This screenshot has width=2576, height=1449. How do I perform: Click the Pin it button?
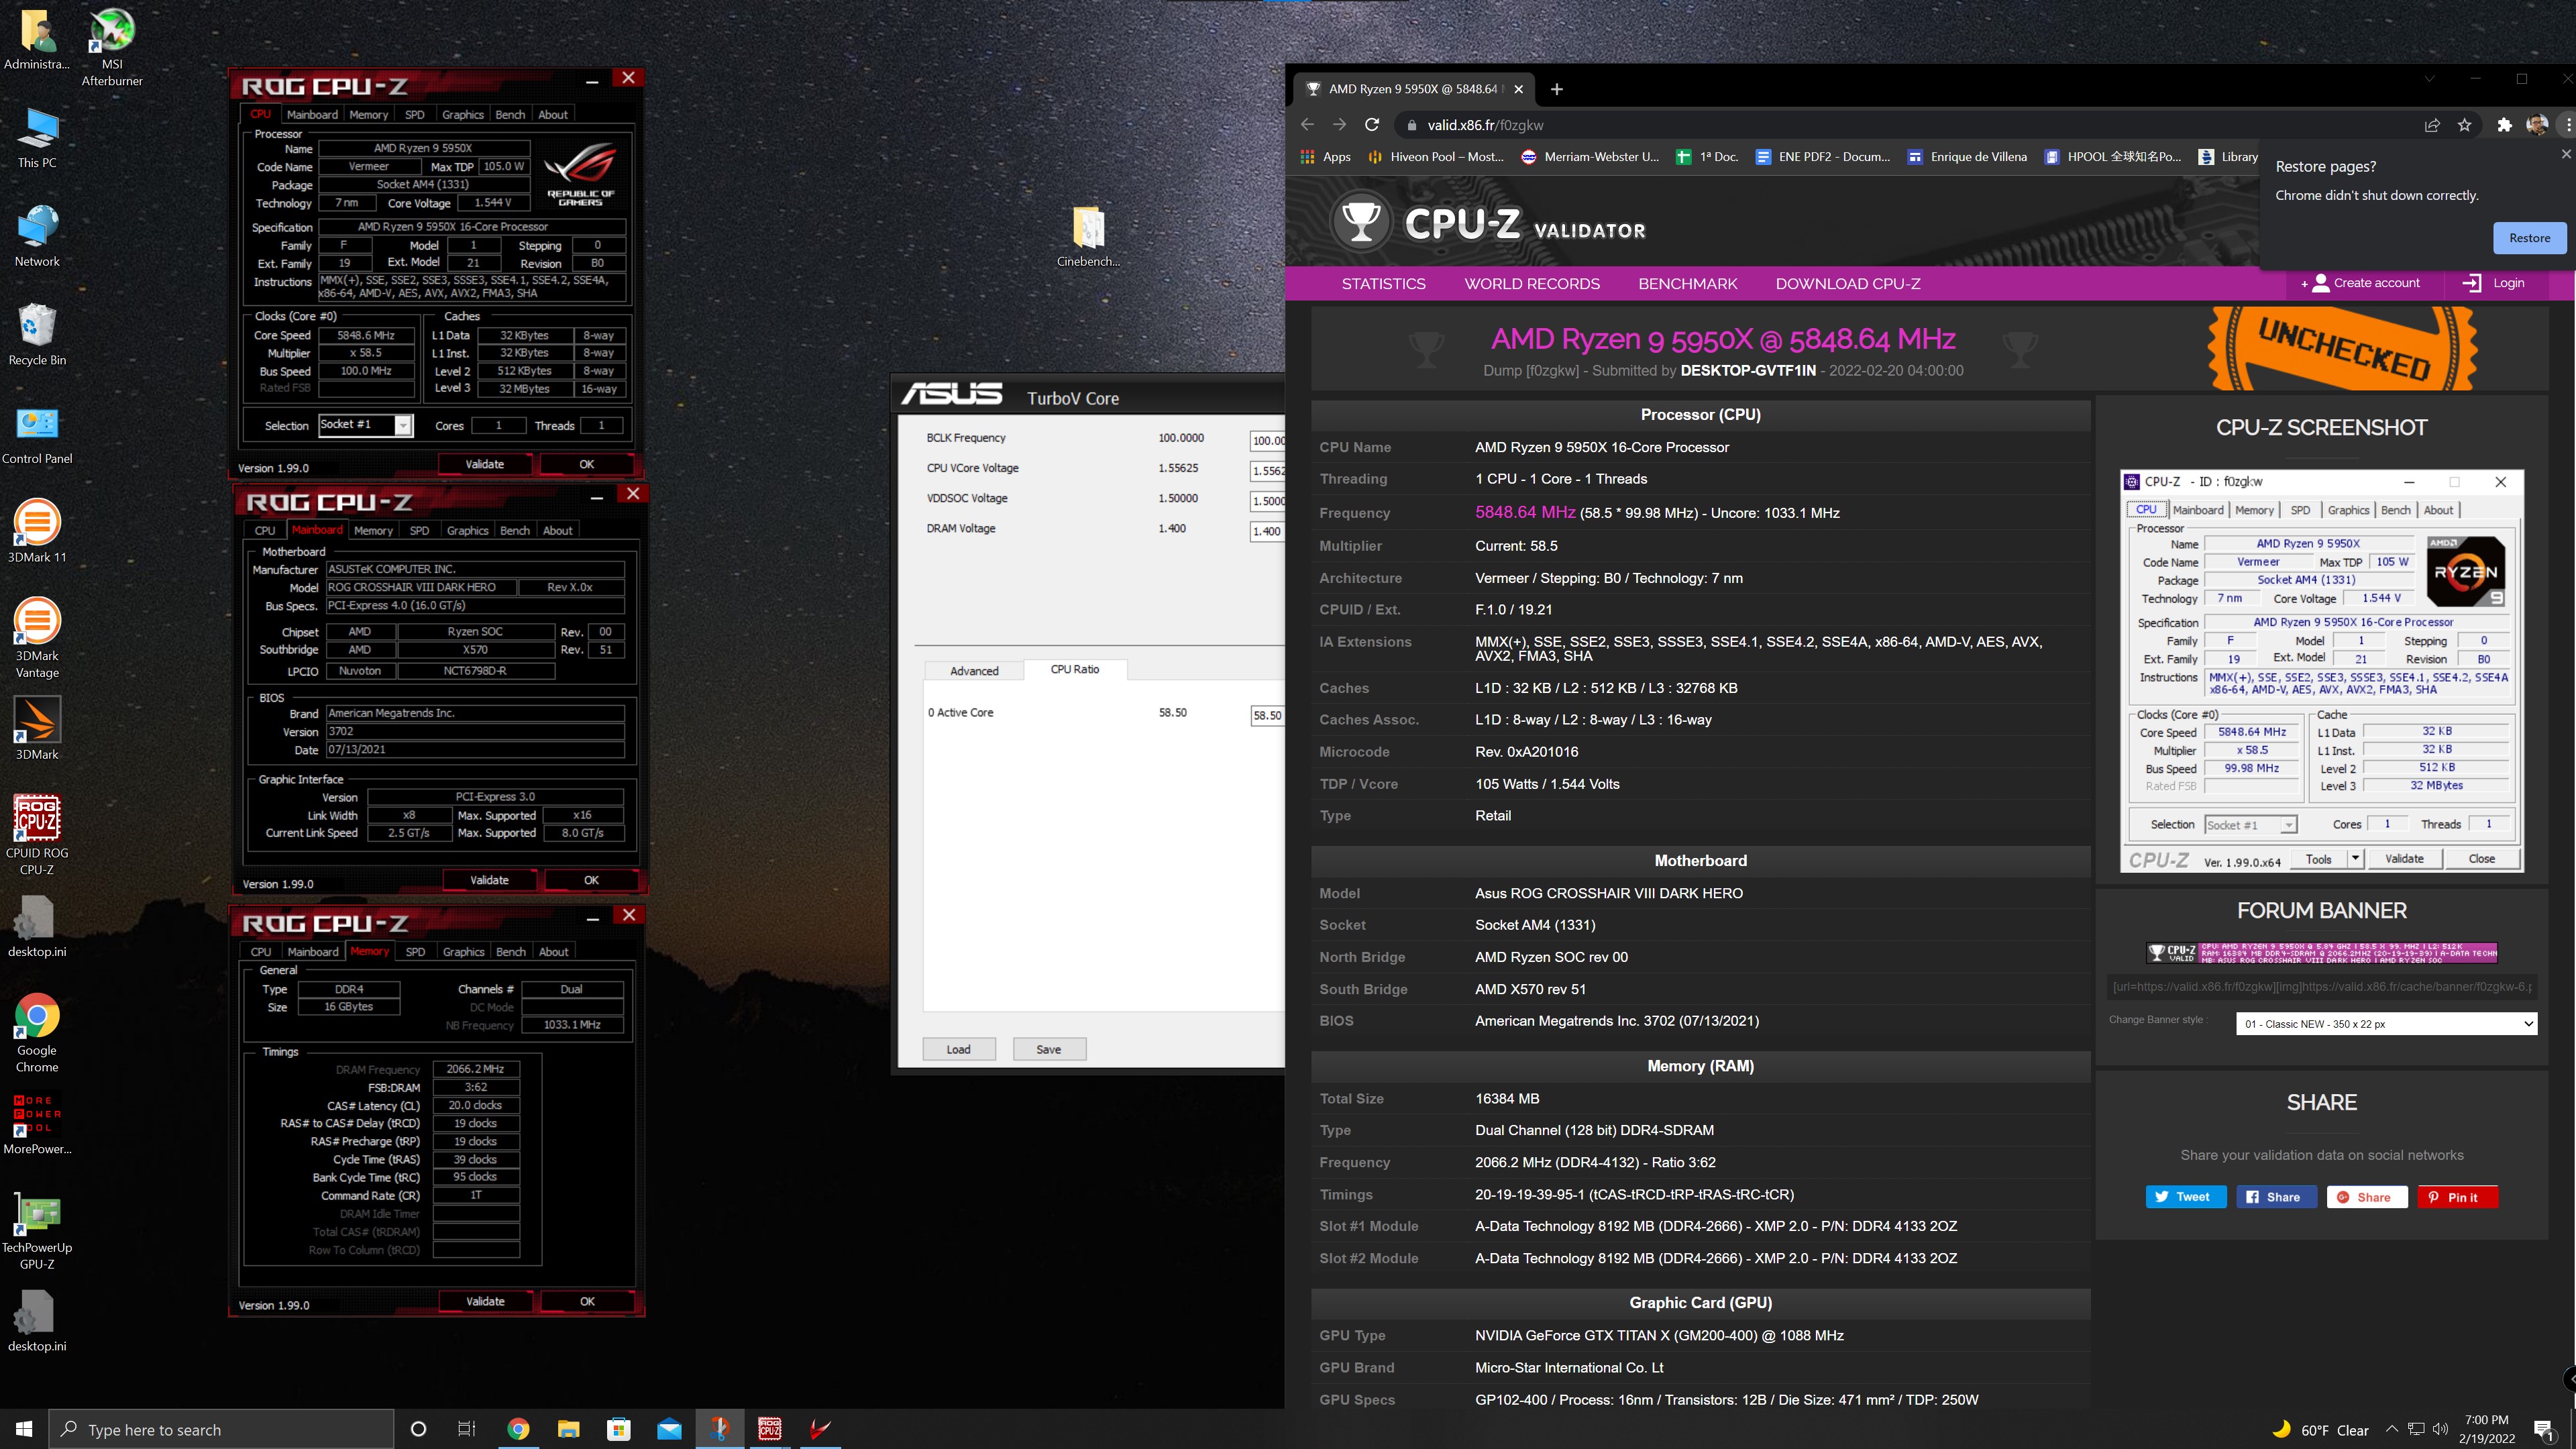pos(2457,1197)
